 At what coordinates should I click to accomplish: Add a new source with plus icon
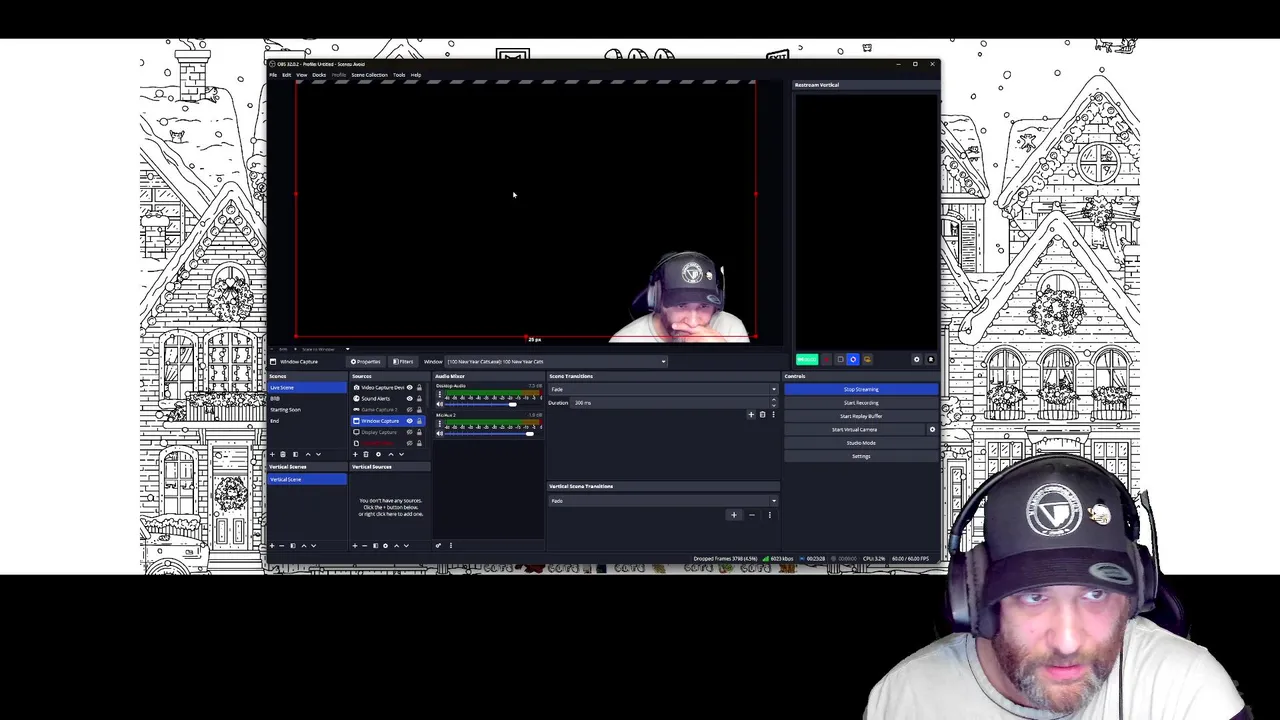pos(355,454)
